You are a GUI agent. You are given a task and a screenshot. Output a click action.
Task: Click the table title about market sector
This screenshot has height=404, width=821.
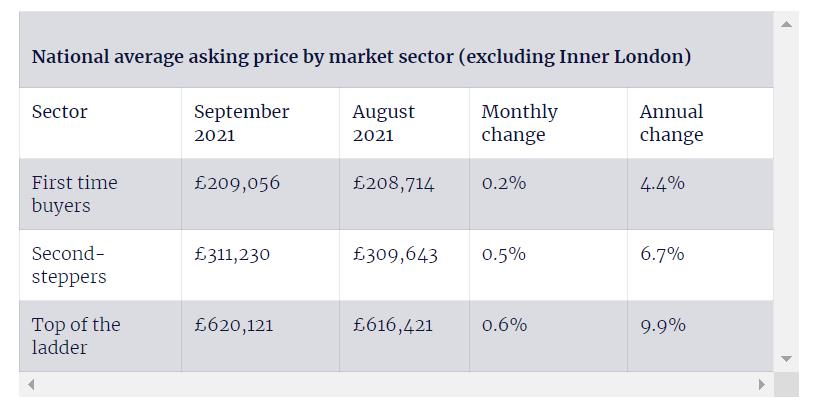point(361,57)
